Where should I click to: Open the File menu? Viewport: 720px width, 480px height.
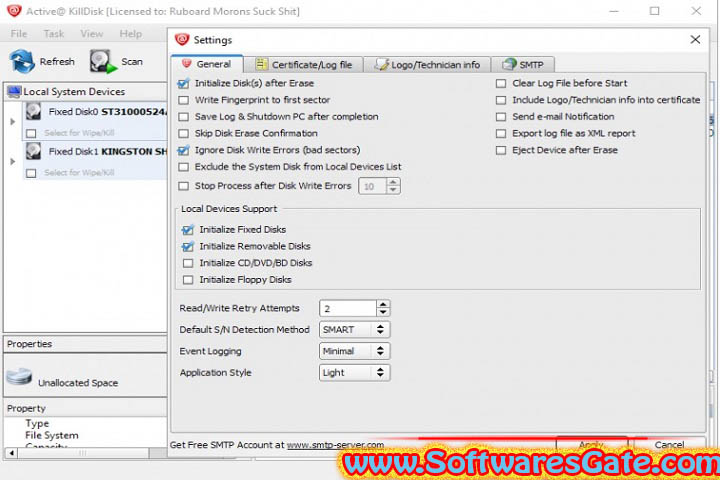click(x=19, y=34)
